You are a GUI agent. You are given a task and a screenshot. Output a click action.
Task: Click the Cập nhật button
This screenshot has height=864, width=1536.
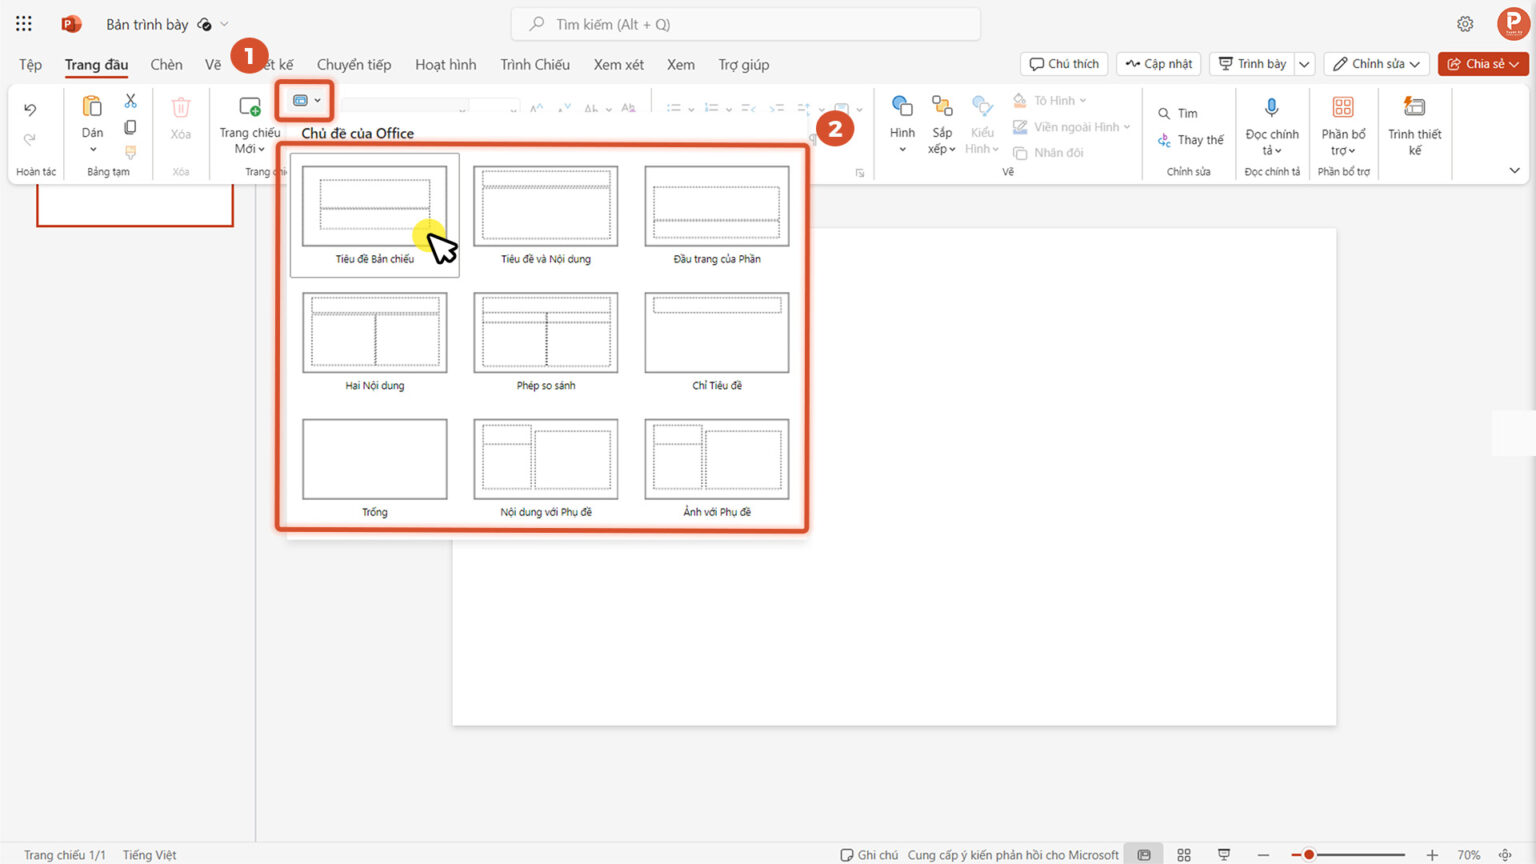(x=1158, y=63)
